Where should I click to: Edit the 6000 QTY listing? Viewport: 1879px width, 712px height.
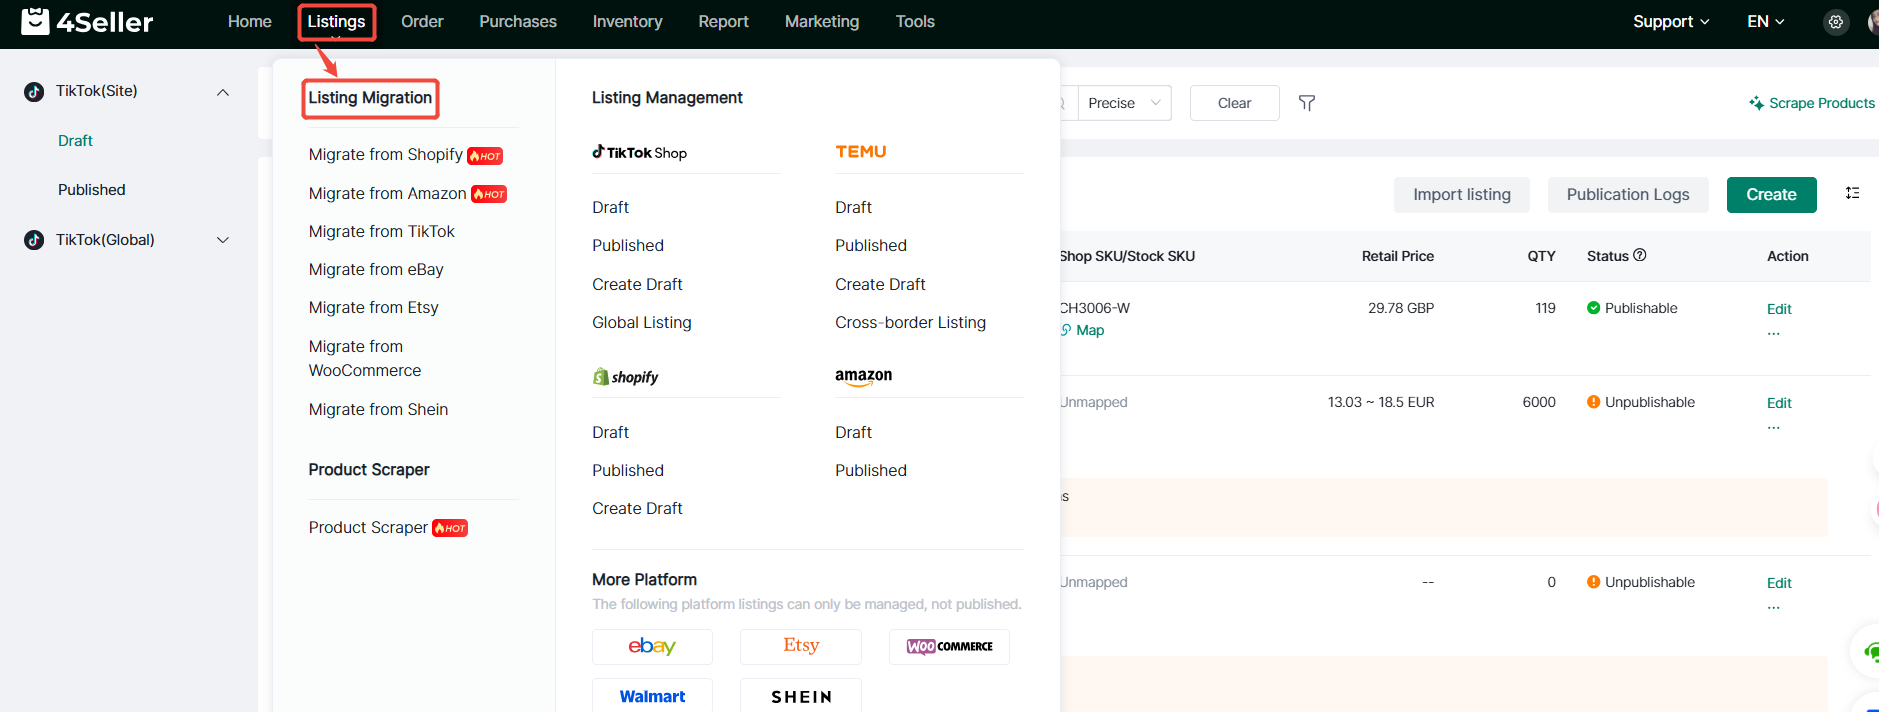[x=1779, y=403]
